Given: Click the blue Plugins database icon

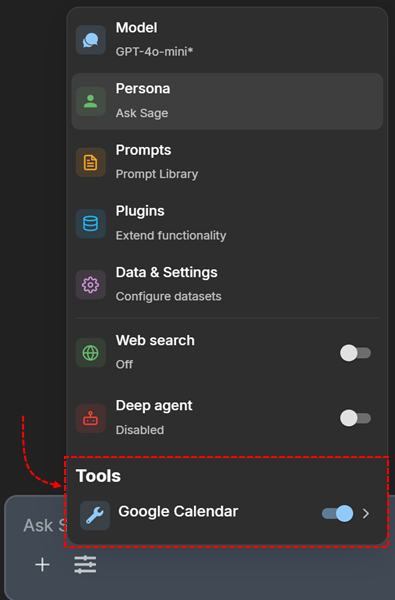Looking at the screenshot, I should click(91, 223).
